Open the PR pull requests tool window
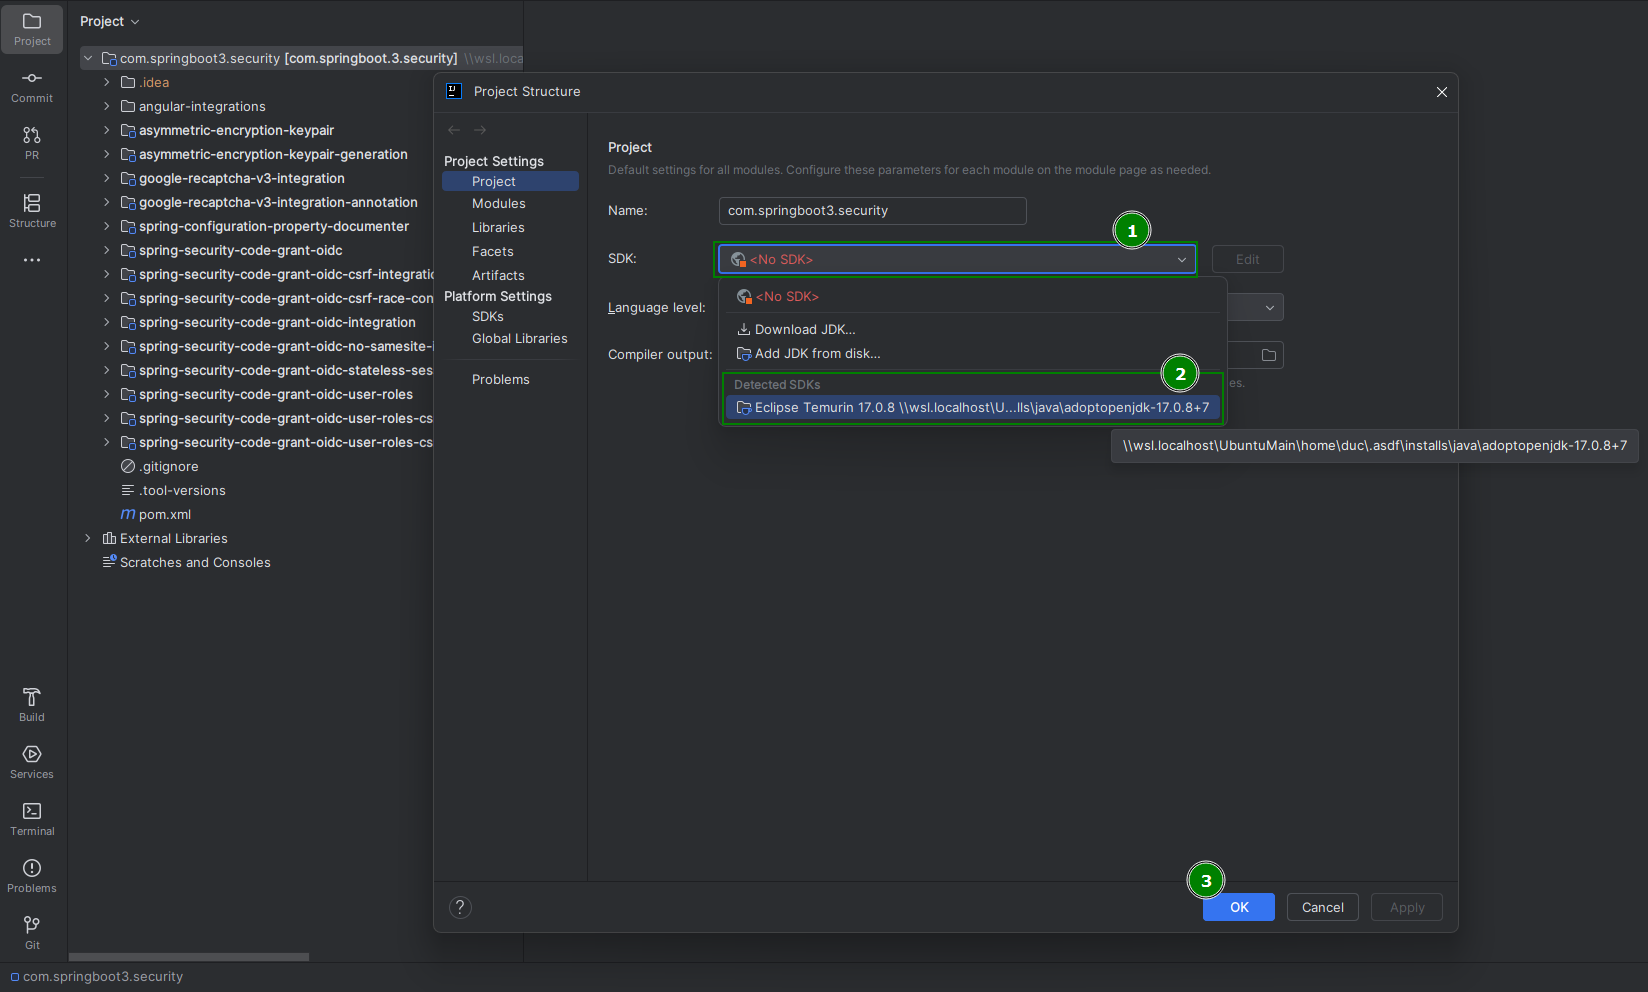Viewport: 1648px width, 992px height. [x=32, y=143]
